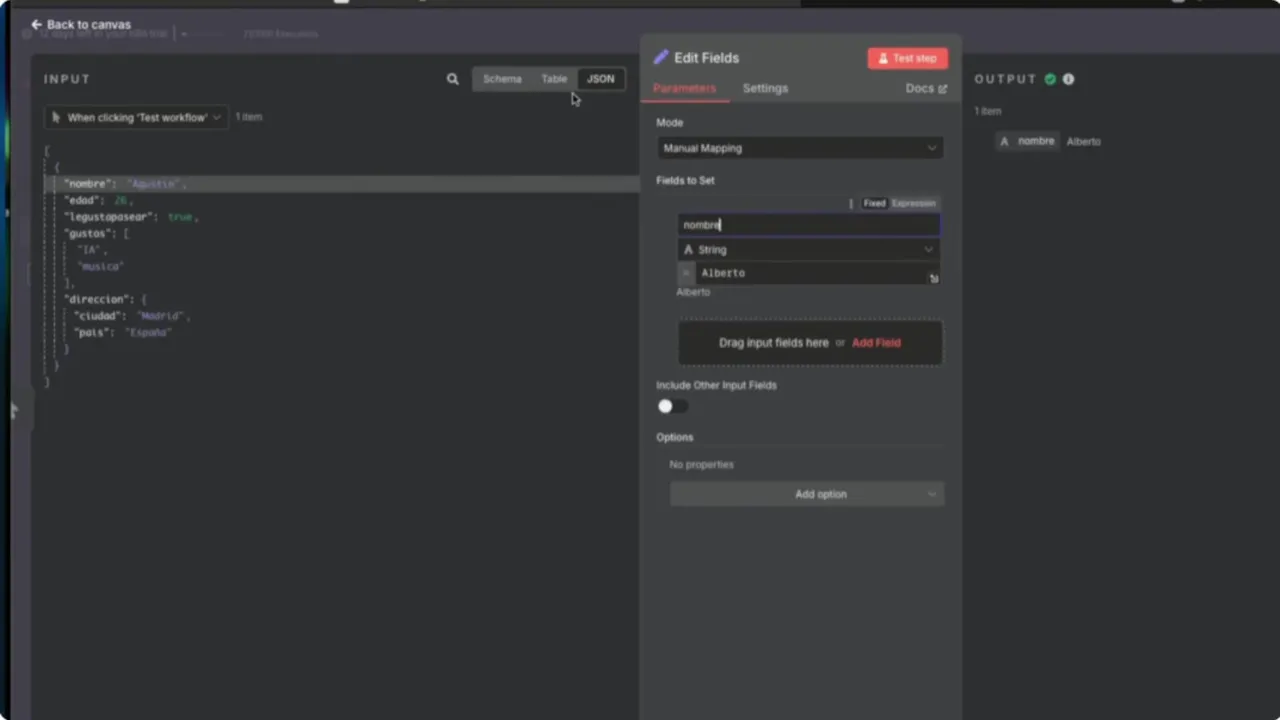Switch input view to Table

pyautogui.click(x=554, y=79)
